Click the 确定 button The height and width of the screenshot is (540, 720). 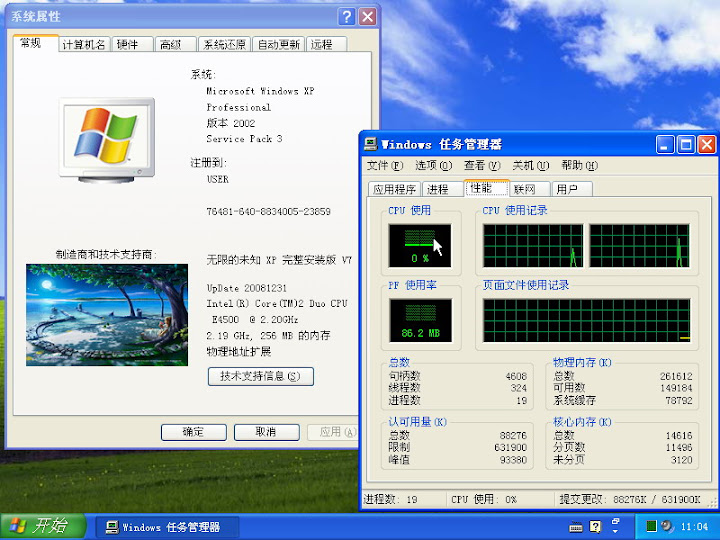click(x=193, y=432)
